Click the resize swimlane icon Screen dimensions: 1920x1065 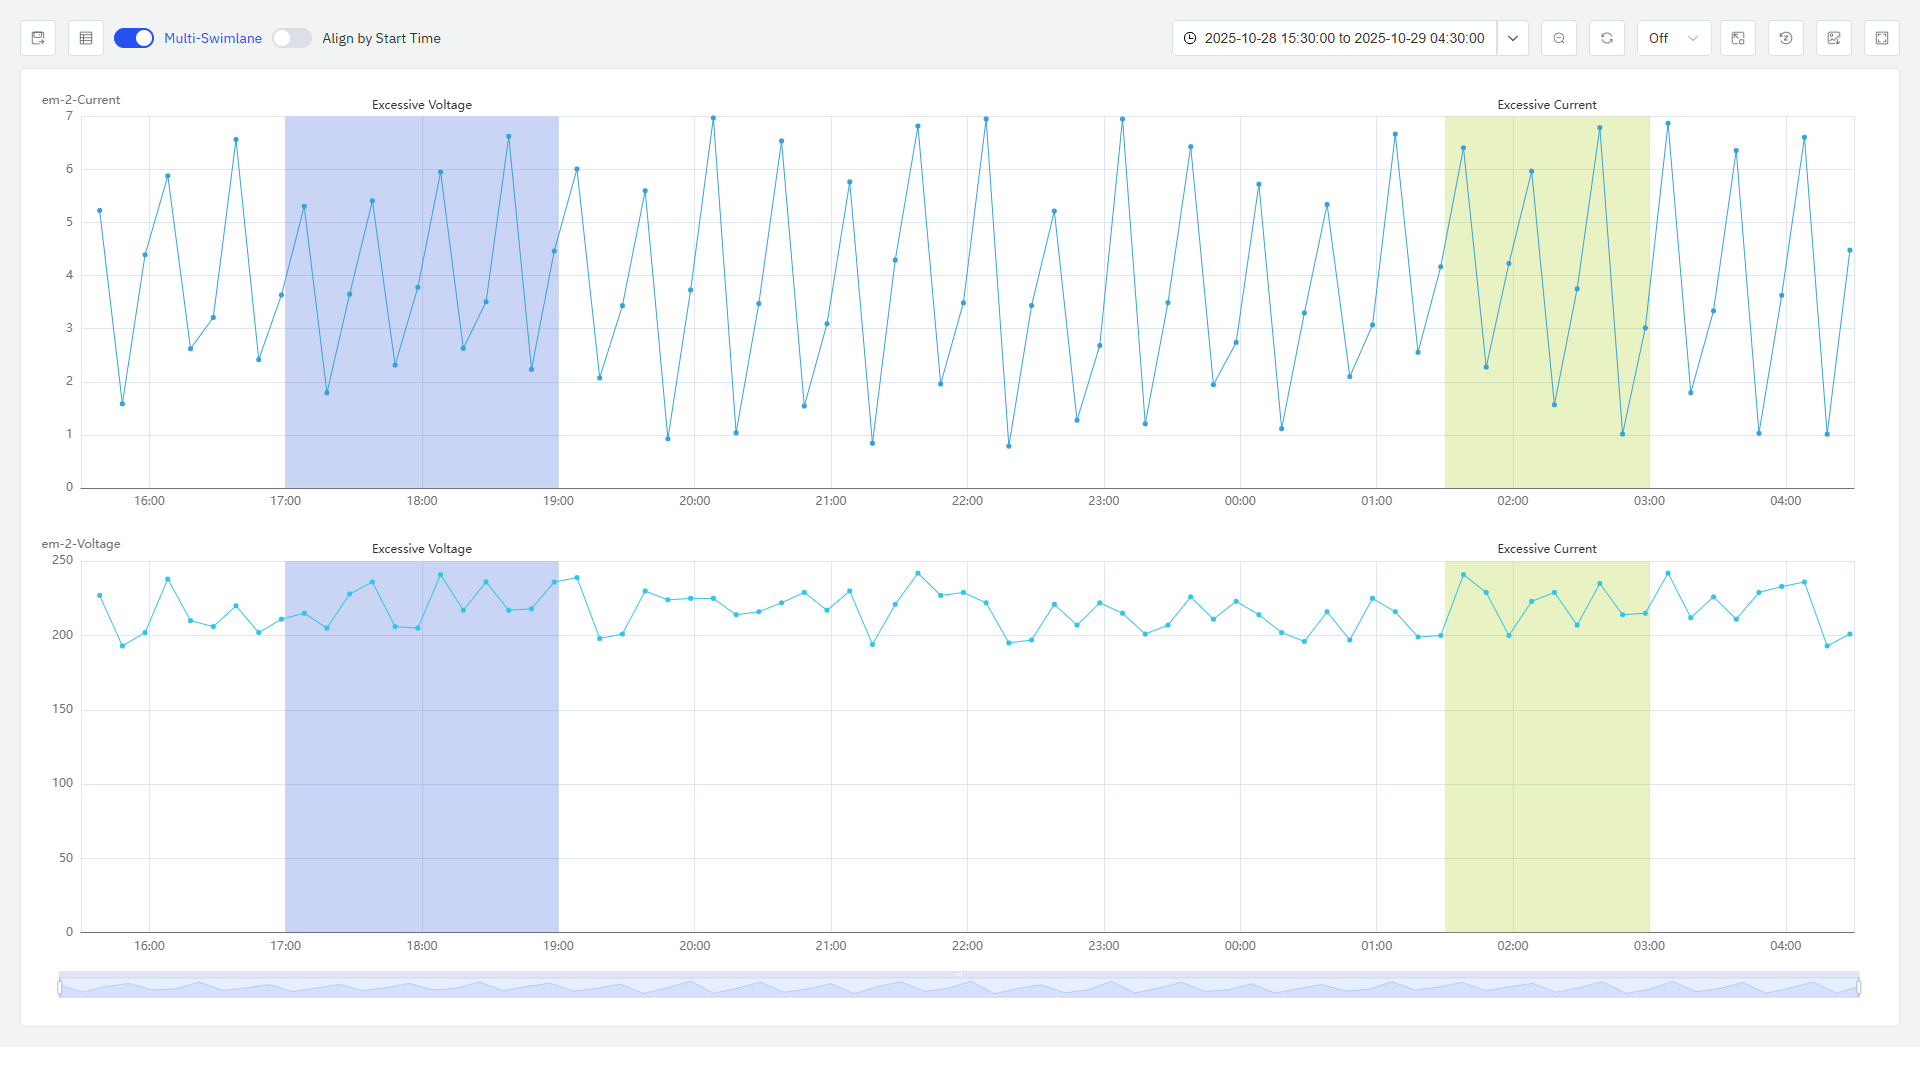(x=1738, y=38)
